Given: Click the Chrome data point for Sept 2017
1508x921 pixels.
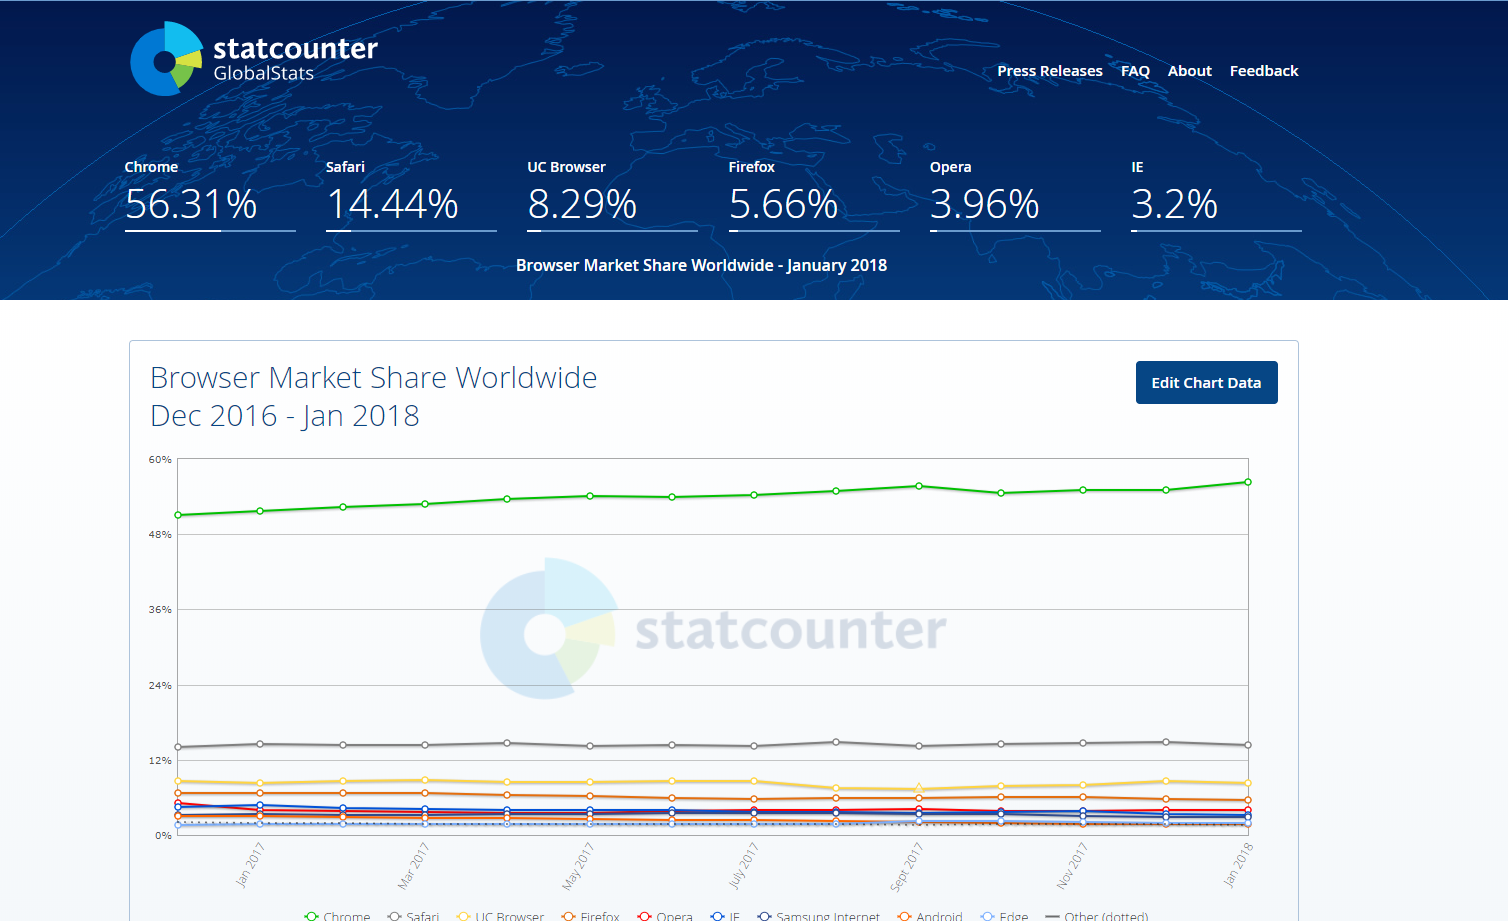Looking at the screenshot, I should click(919, 486).
